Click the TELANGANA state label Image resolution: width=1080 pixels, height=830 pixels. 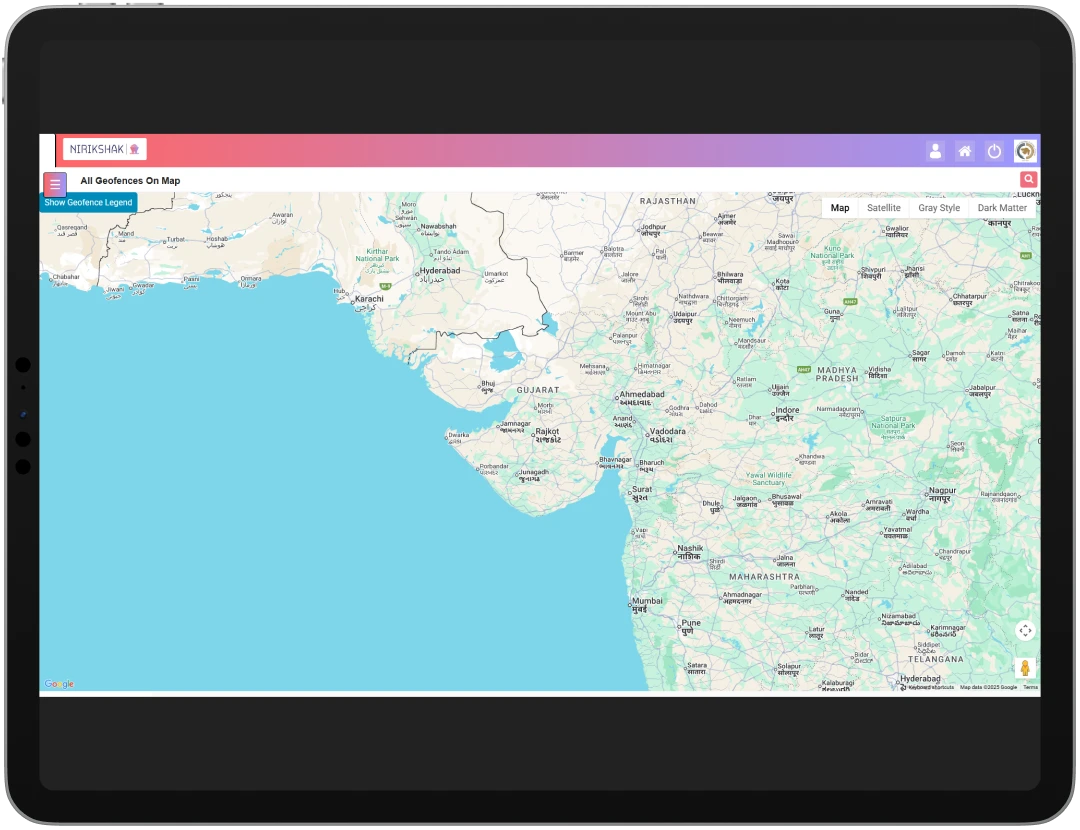click(935, 659)
